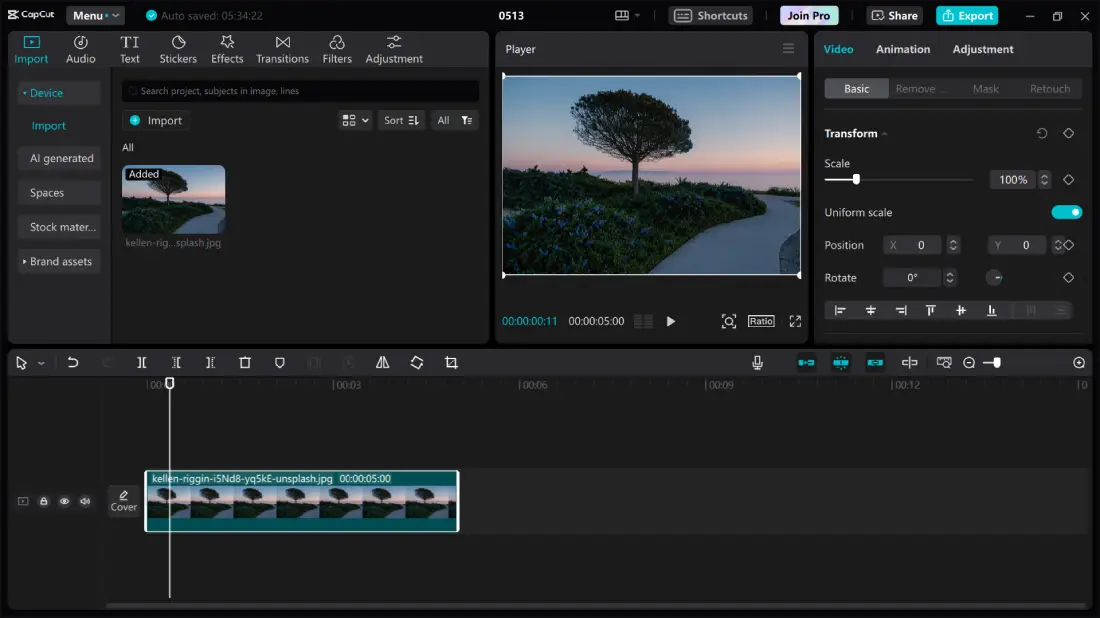Click the Split tool in timeline toolbar
This screenshot has width=1100, height=618.
pos(142,363)
